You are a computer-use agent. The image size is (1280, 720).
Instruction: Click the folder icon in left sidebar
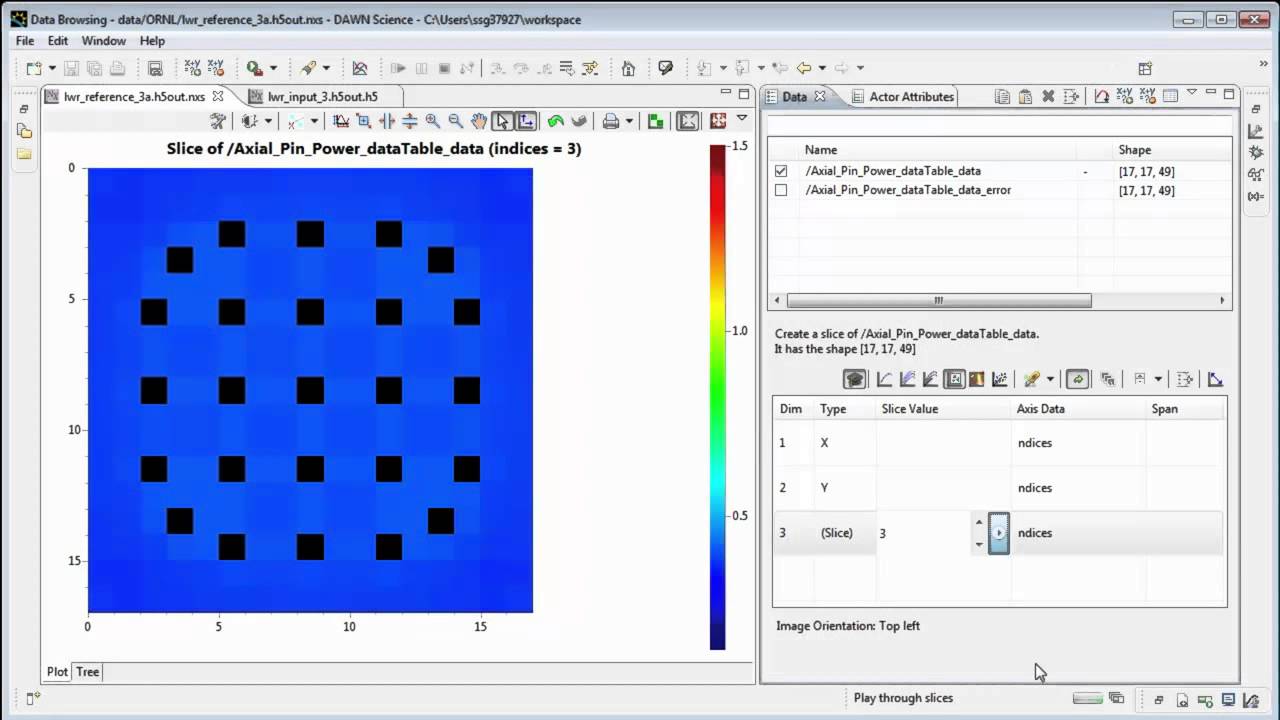24,153
